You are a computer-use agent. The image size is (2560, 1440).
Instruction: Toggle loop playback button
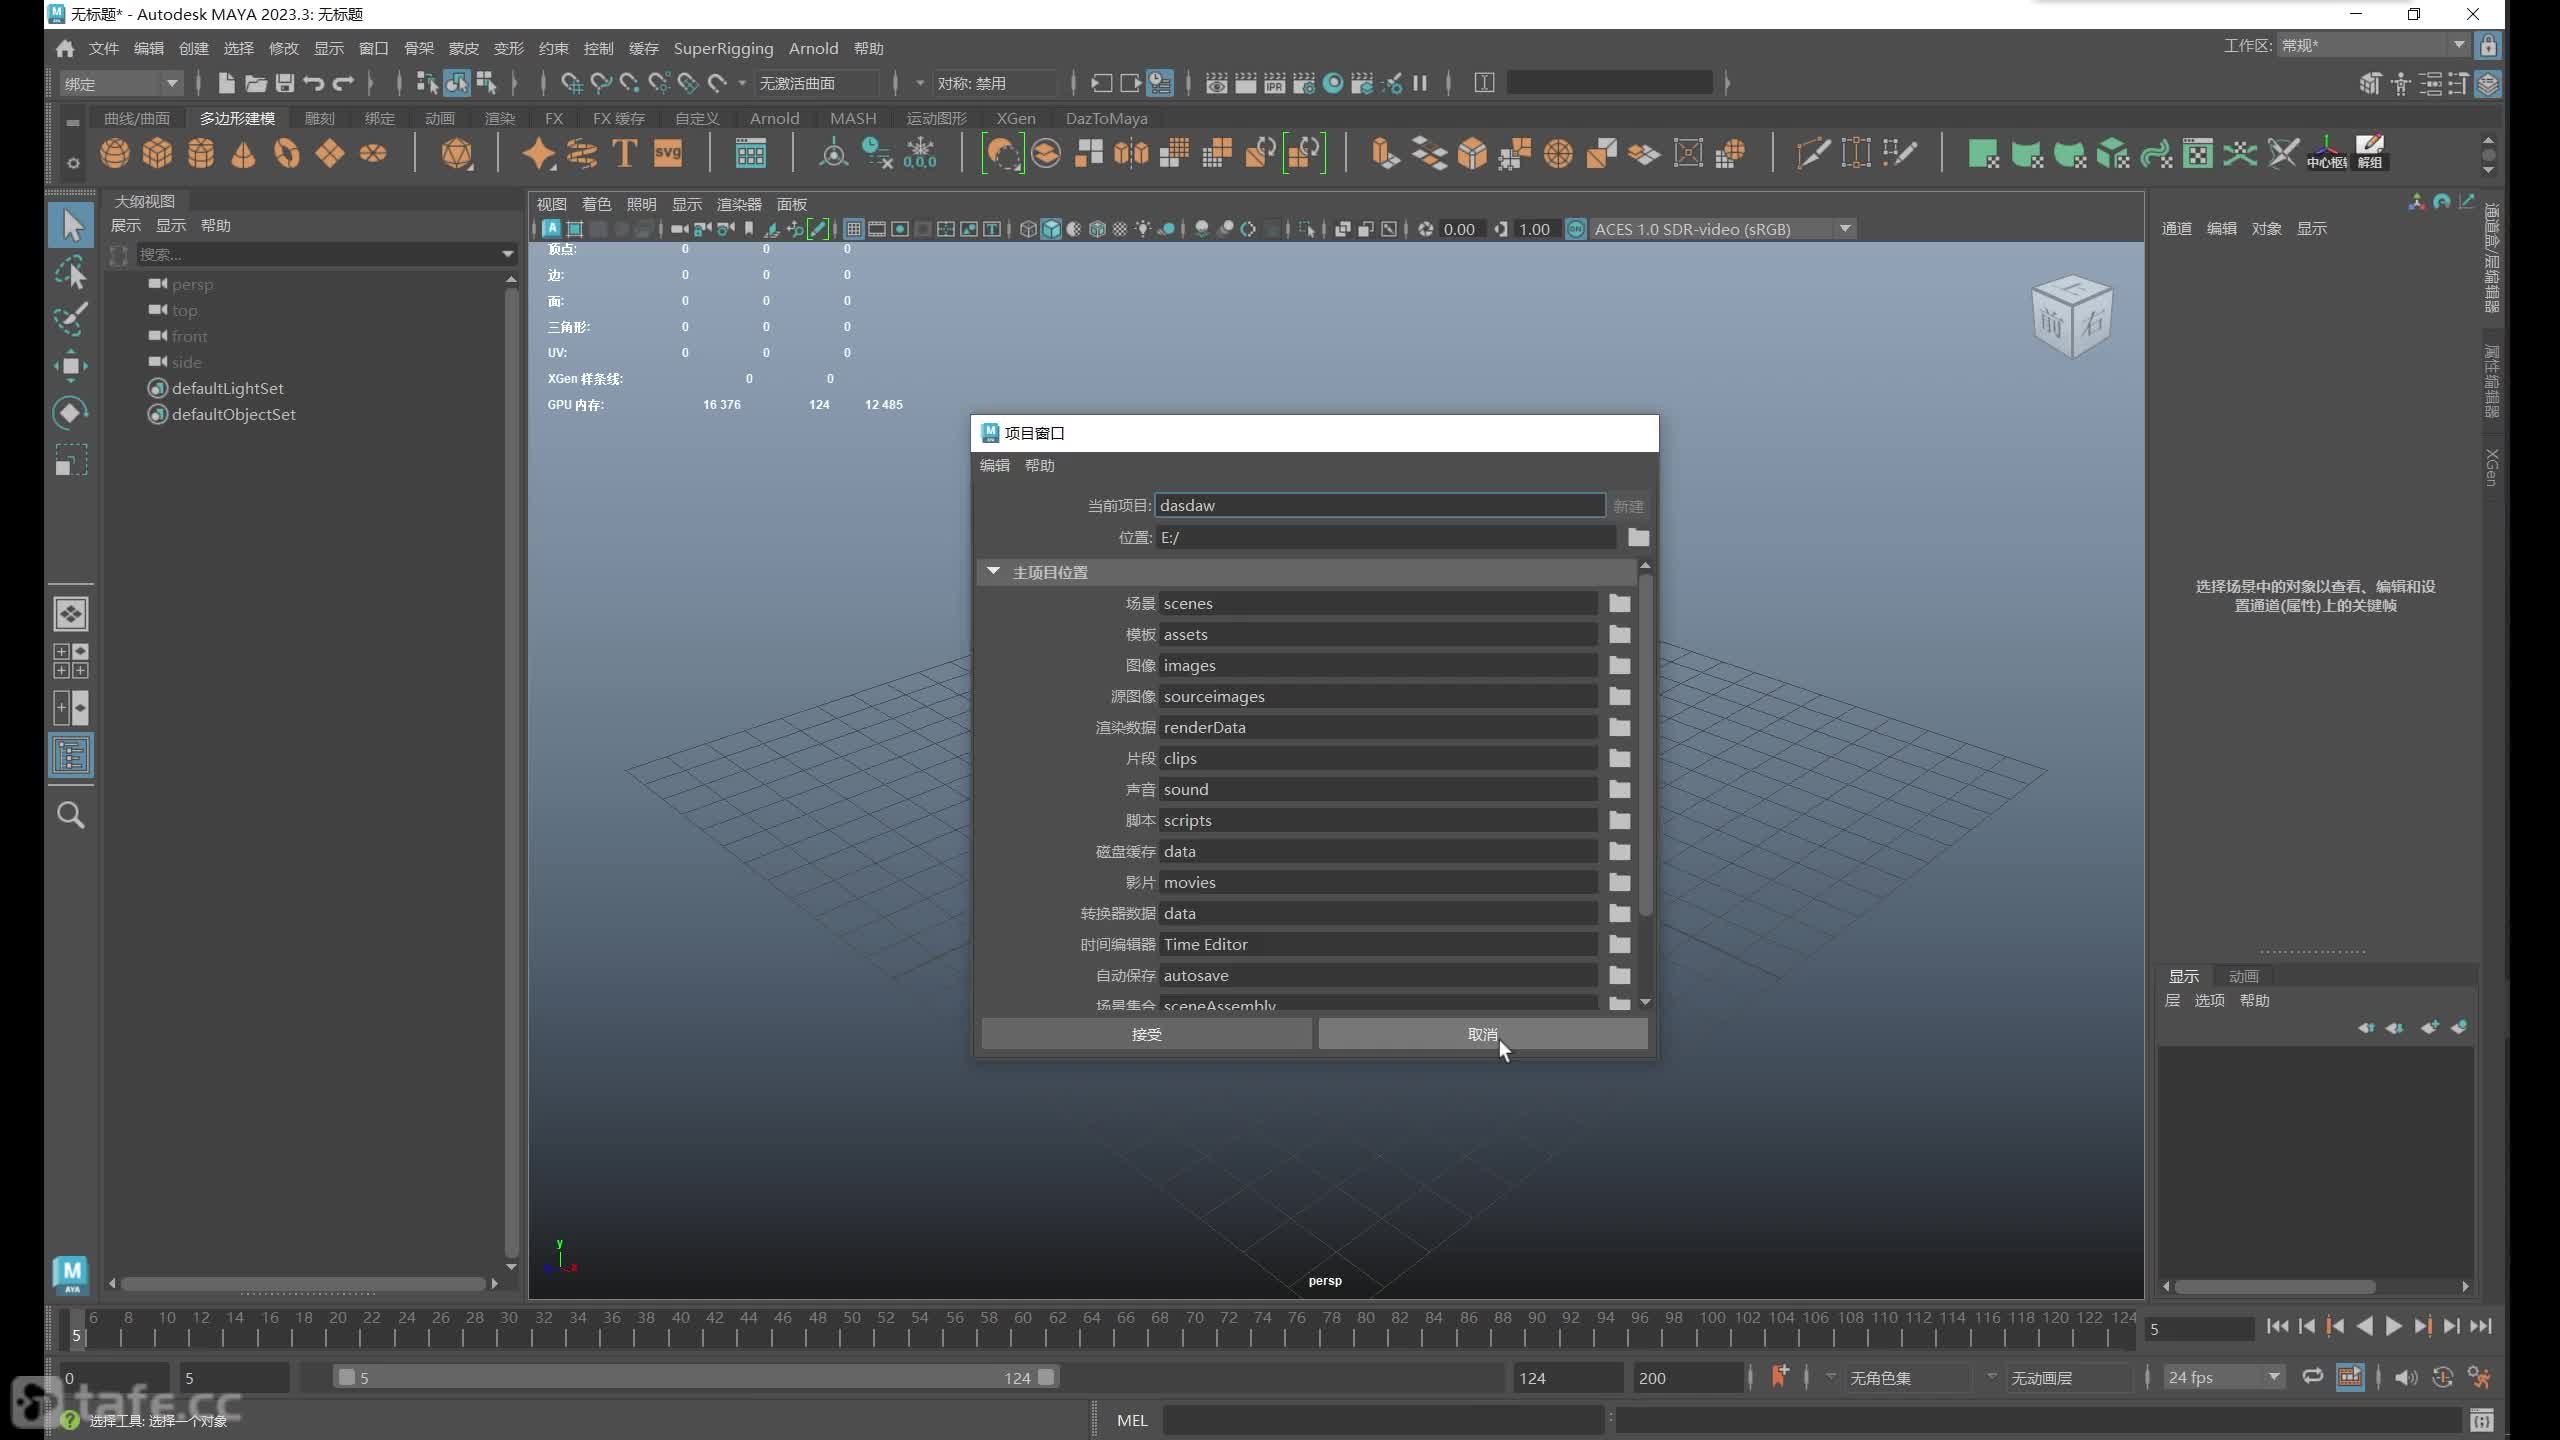2312,1377
